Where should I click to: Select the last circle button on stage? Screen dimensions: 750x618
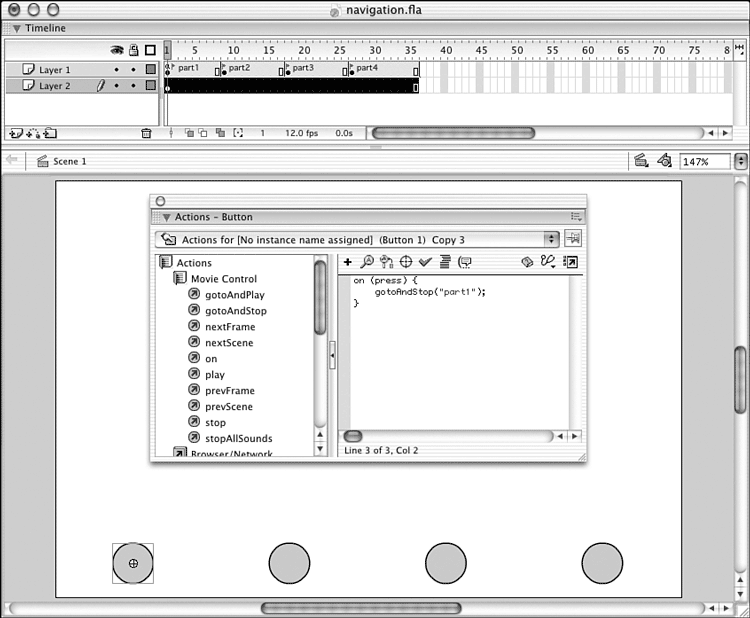tap(602, 563)
